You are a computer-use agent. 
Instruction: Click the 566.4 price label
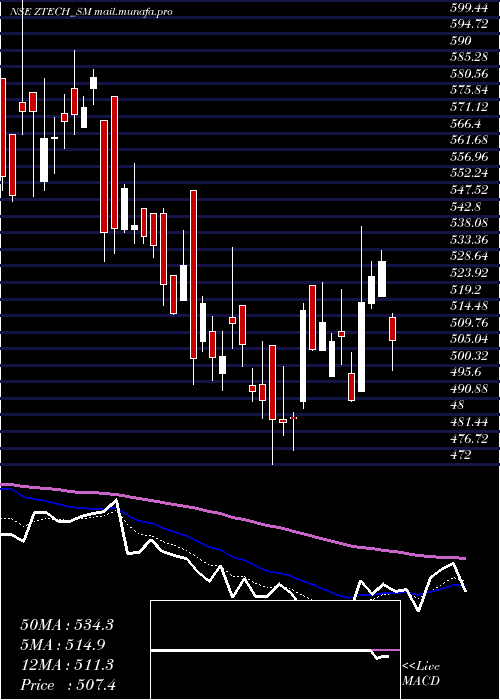(x=464, y=123)
